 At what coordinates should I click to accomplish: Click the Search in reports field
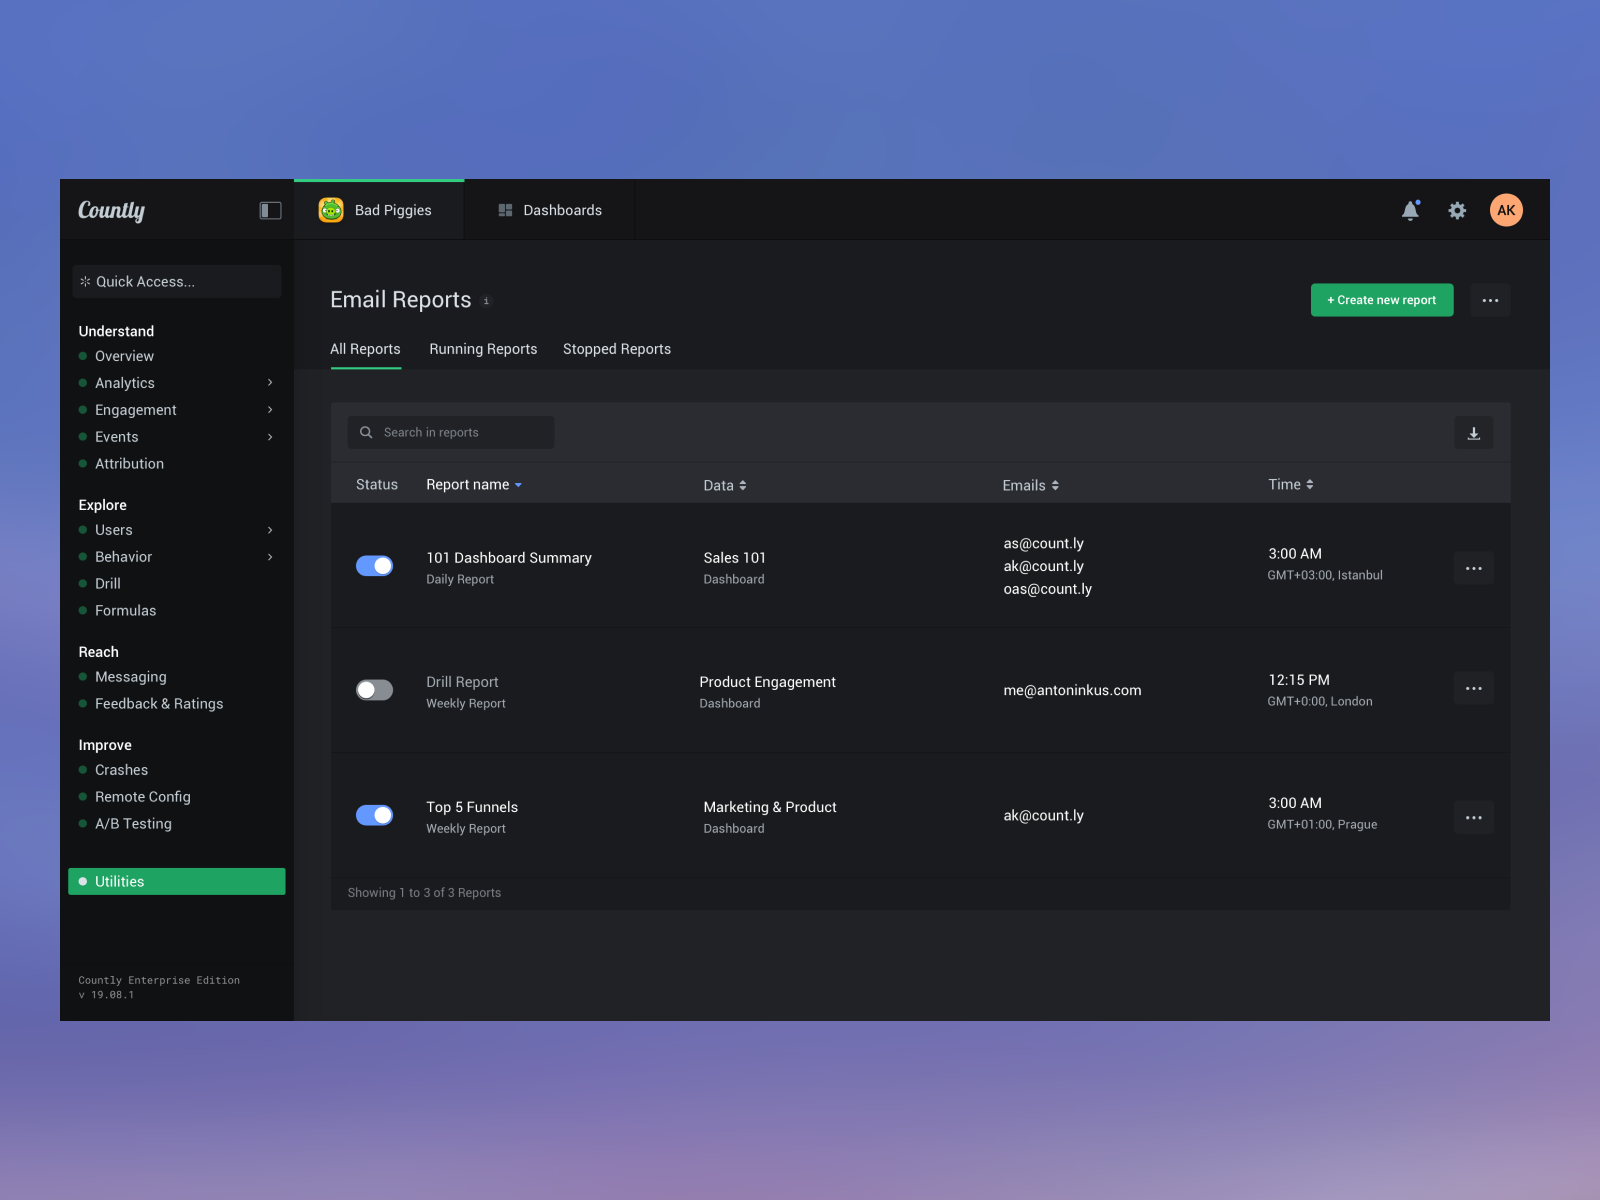tap(450, 432)
